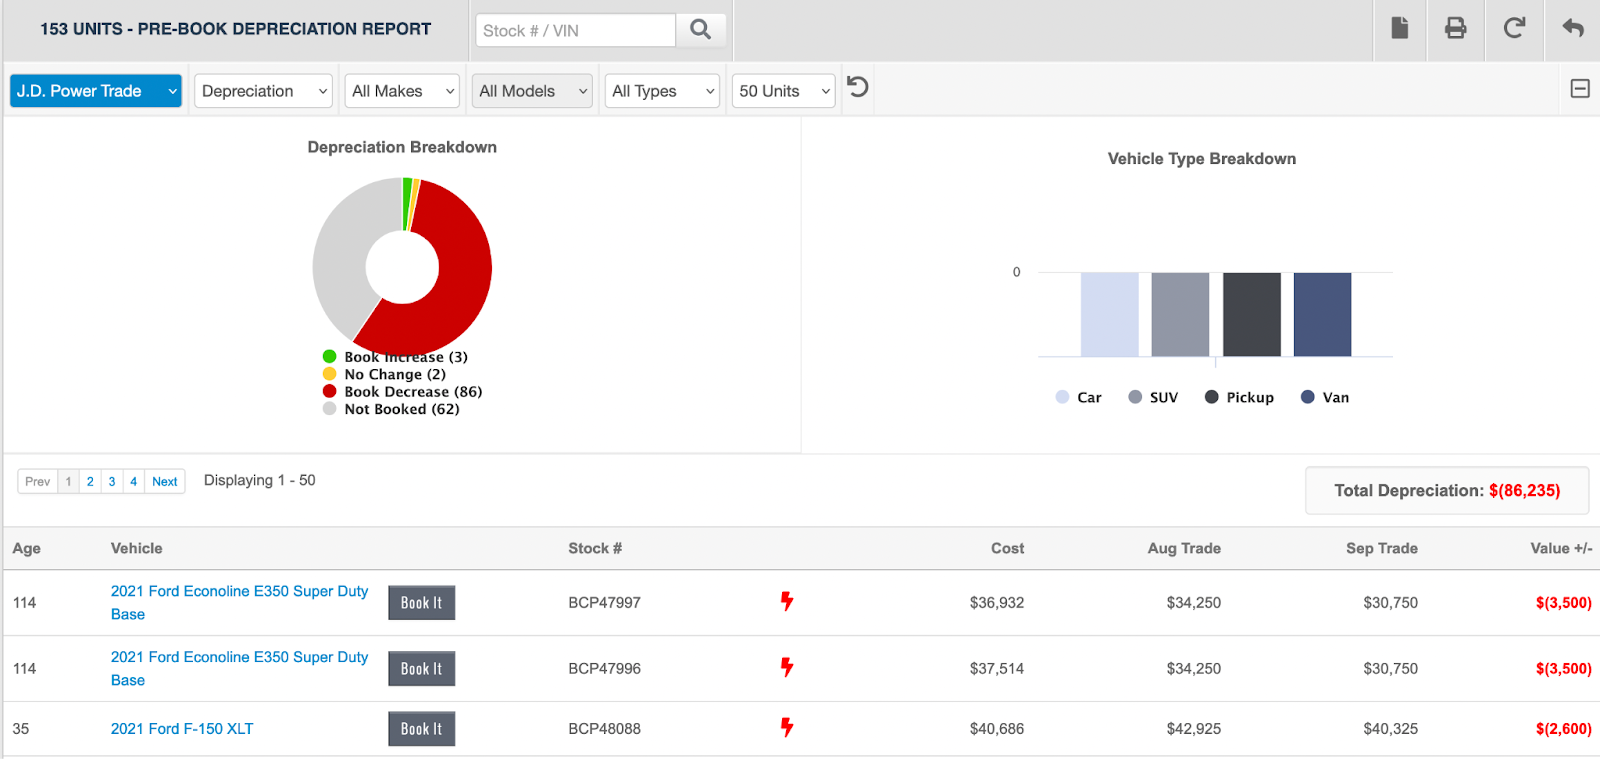Click the $42,925 Aug Trade value
This screenshot has width=1600, height=759.
coord(1194,729)
